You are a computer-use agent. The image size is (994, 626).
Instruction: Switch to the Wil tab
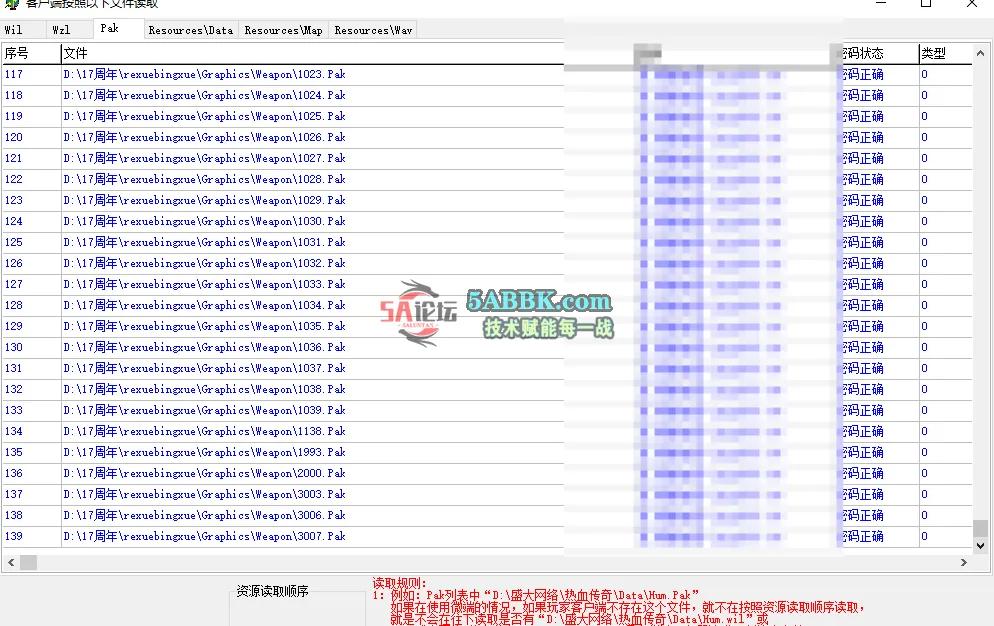[x=23, y=30]
